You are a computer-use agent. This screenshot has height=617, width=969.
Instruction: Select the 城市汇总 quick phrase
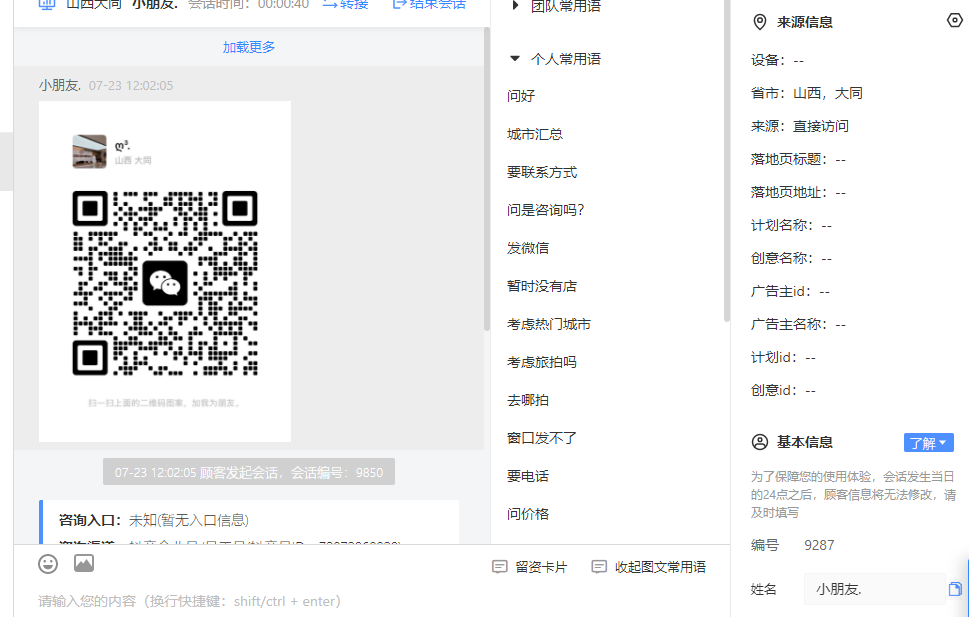pyautogui.click(x=535, y=134)
